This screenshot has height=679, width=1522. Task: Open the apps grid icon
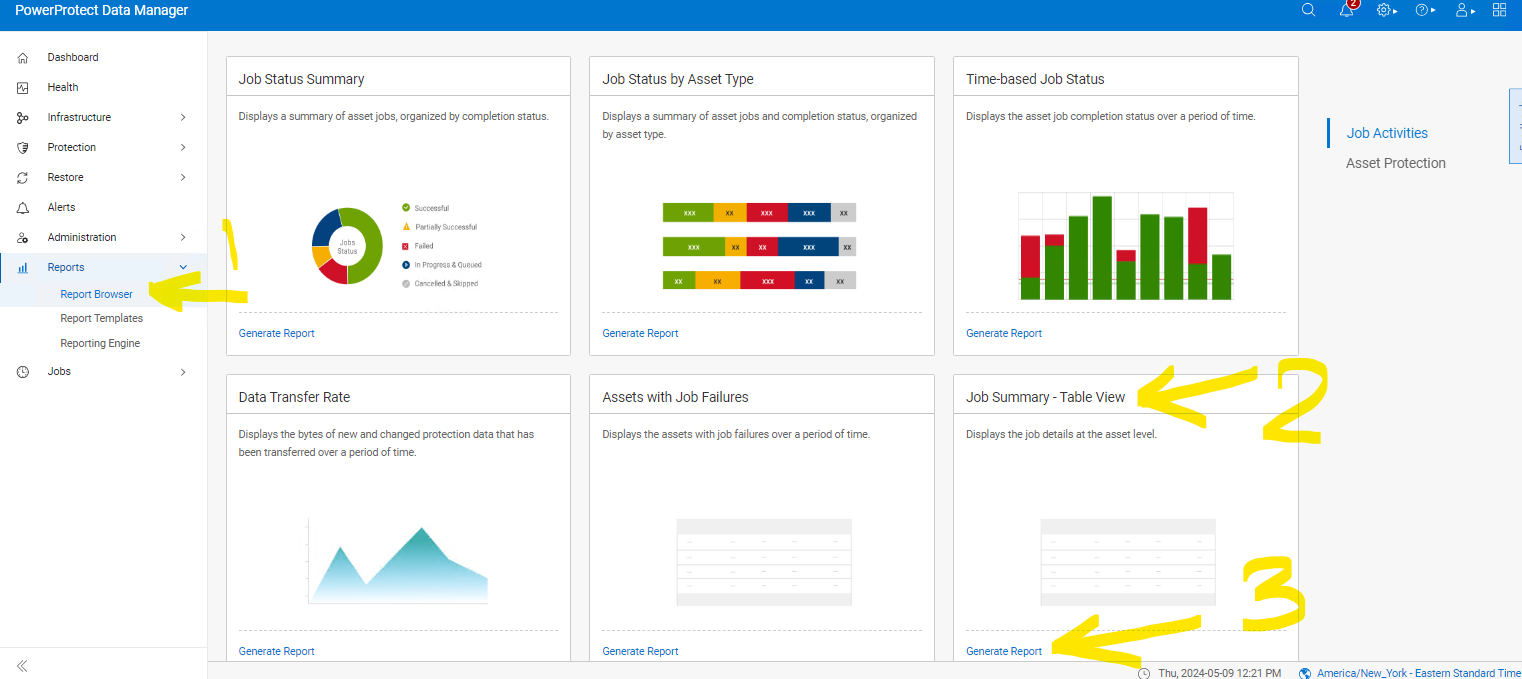click(1499, 10)
